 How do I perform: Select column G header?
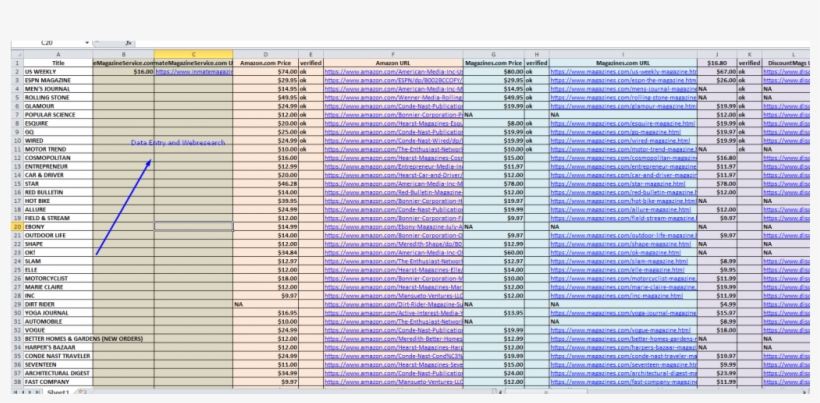[x=494, y=54]
